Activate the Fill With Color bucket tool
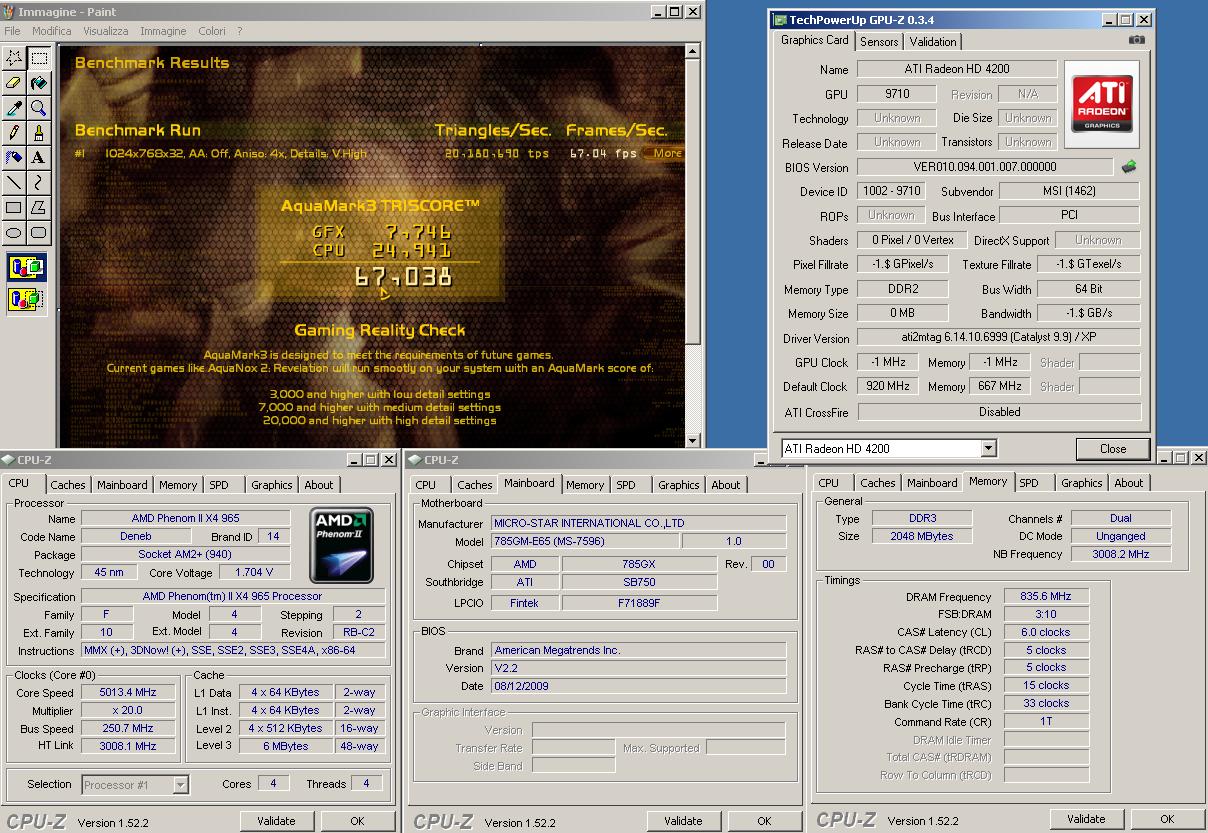The width and height of the screenshot is (1208, 833). click(38, 83)
